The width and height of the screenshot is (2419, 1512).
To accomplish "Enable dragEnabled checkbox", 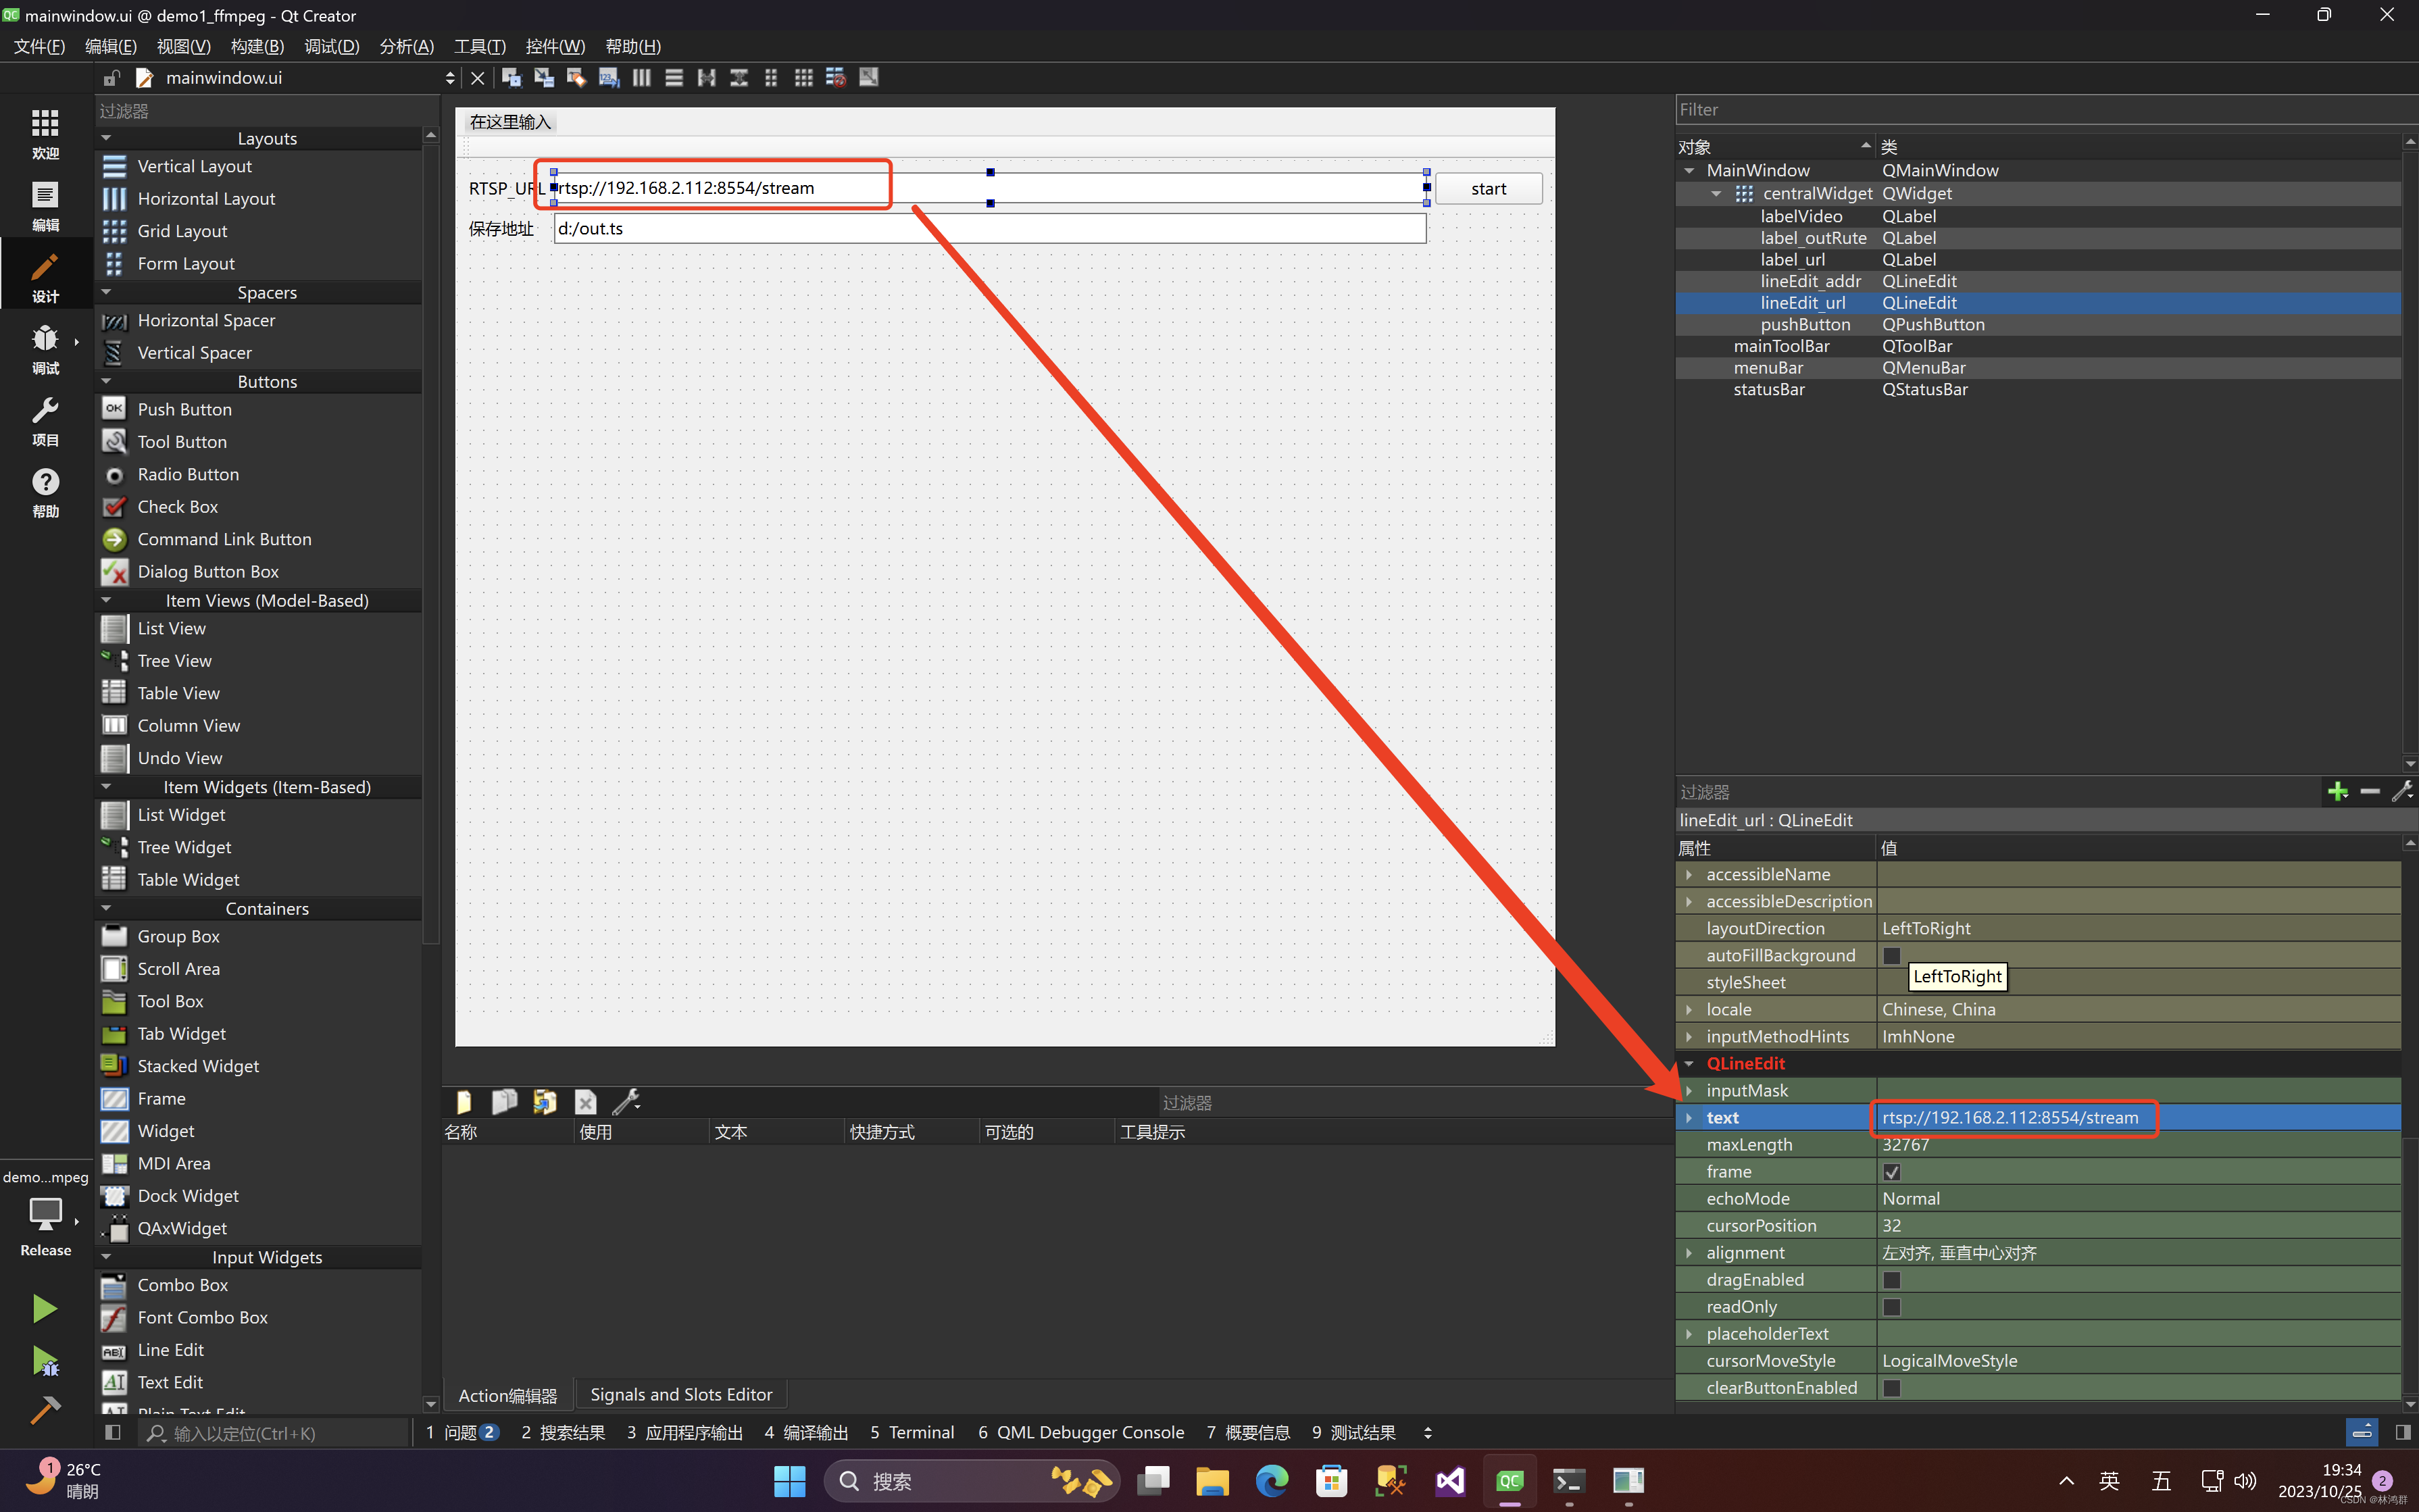I will point(1891,1279).
